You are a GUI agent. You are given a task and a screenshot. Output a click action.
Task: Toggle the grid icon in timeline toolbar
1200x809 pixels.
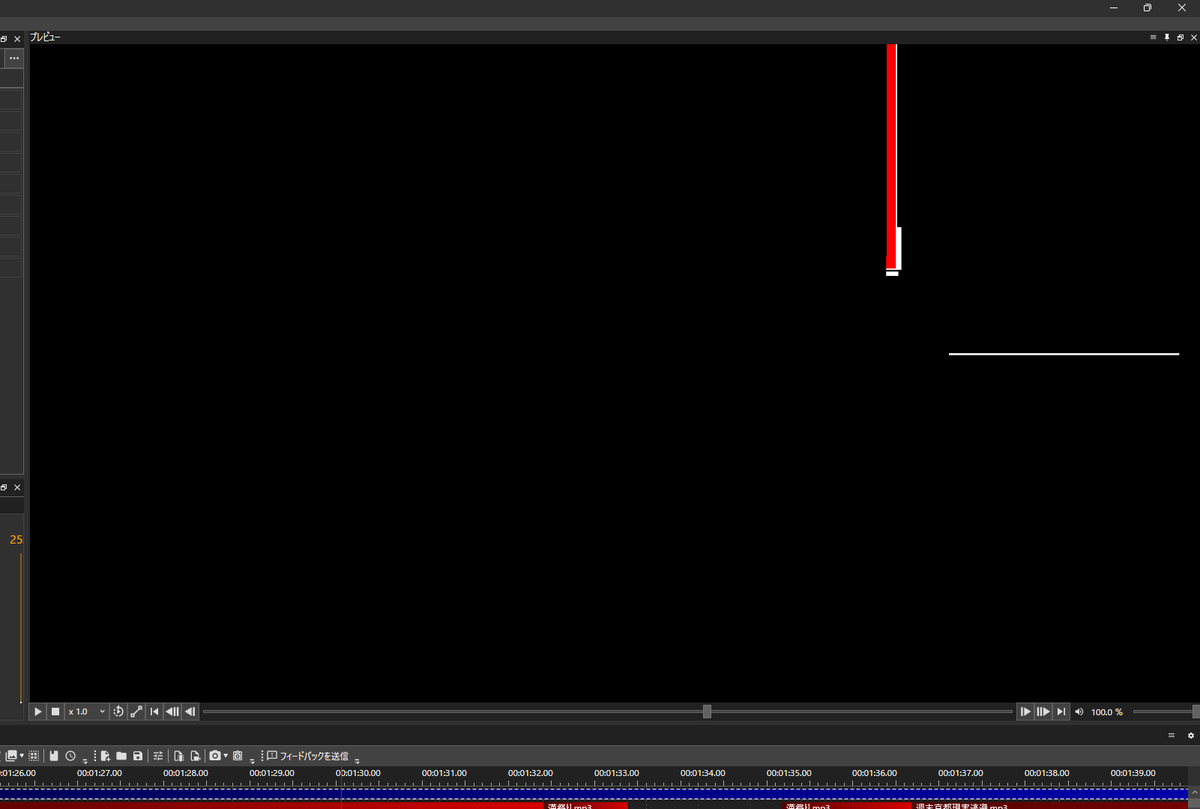click(33, 756)
